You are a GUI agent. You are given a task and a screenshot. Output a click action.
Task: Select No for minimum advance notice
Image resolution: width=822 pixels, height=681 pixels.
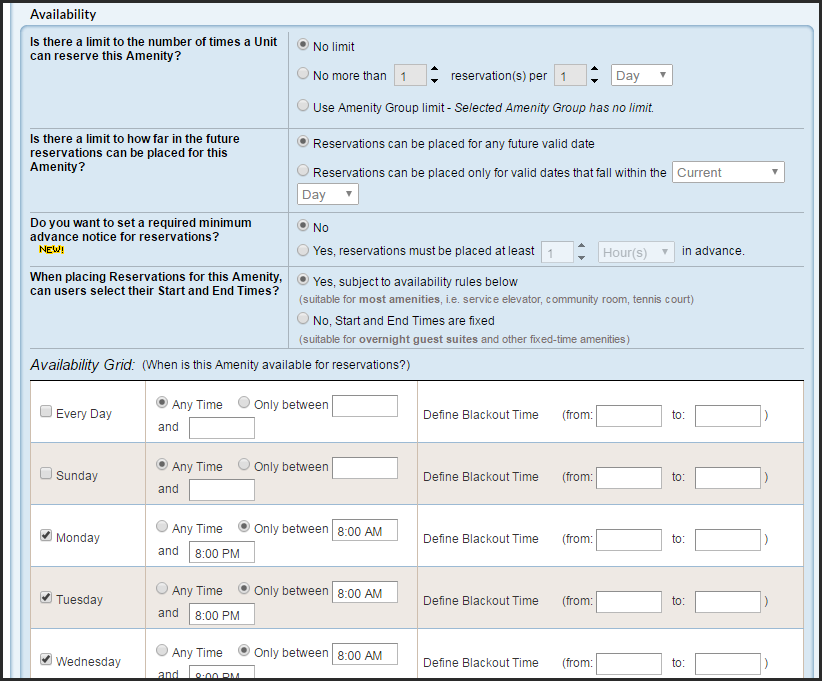tap(303, 226)
